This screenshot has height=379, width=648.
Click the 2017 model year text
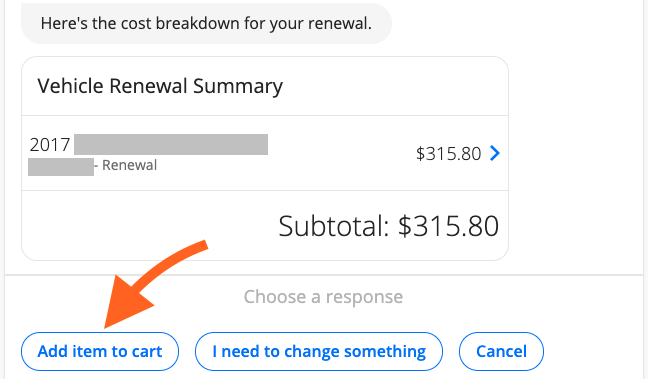(x=50, y=145)
